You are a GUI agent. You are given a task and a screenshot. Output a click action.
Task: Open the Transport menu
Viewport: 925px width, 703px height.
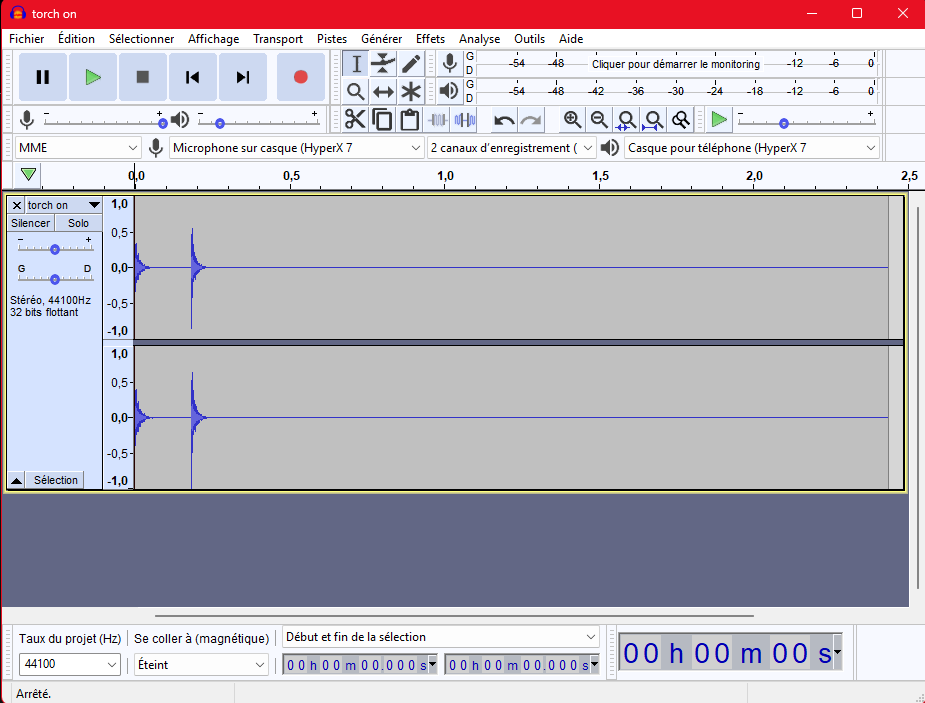[x=278, y=39]
